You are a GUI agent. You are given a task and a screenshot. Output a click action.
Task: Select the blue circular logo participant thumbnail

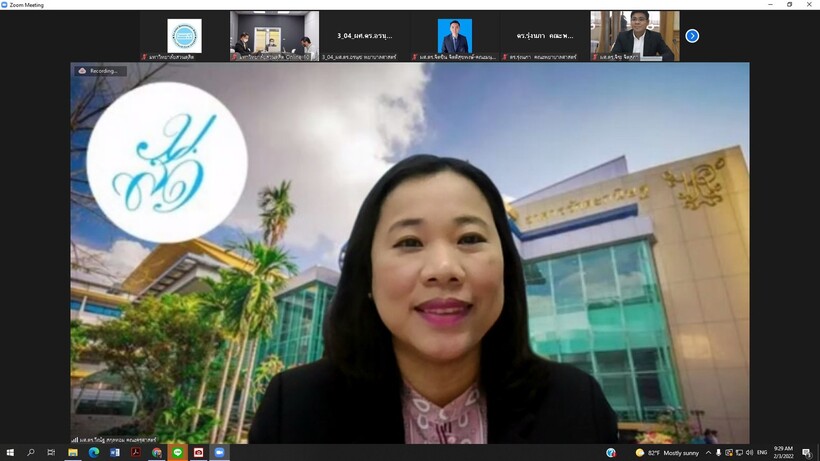pos(184,36)
